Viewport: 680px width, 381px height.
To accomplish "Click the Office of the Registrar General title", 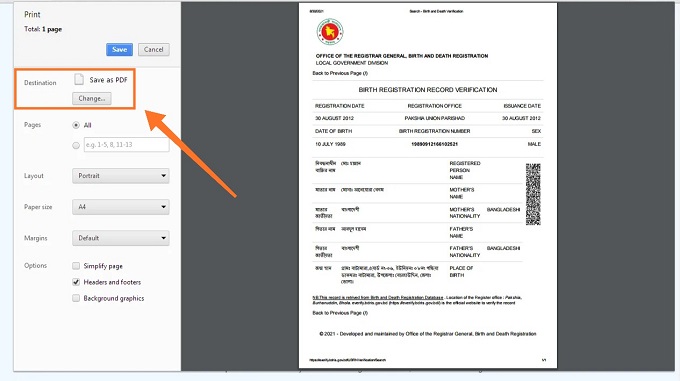I will 402,56.
